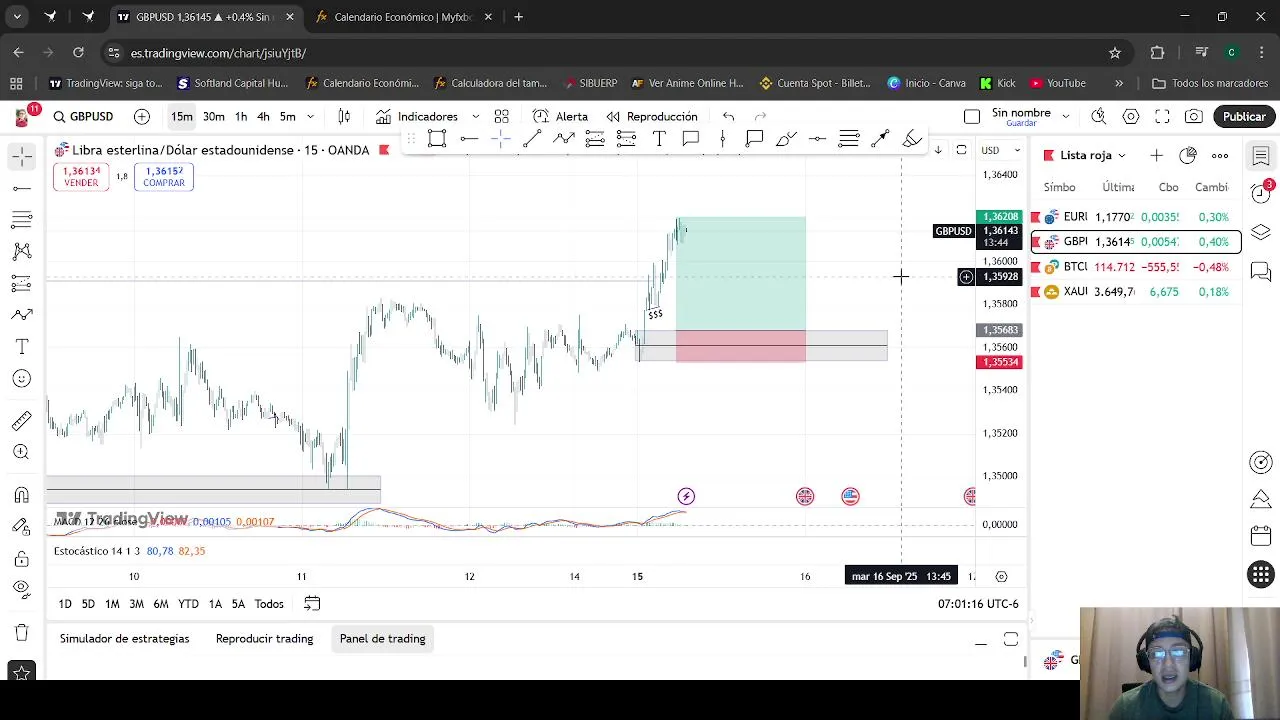The image size is (1280, 720).
Task: Select the trend line tool in left toolbar
Action: [x=21, y=188]
